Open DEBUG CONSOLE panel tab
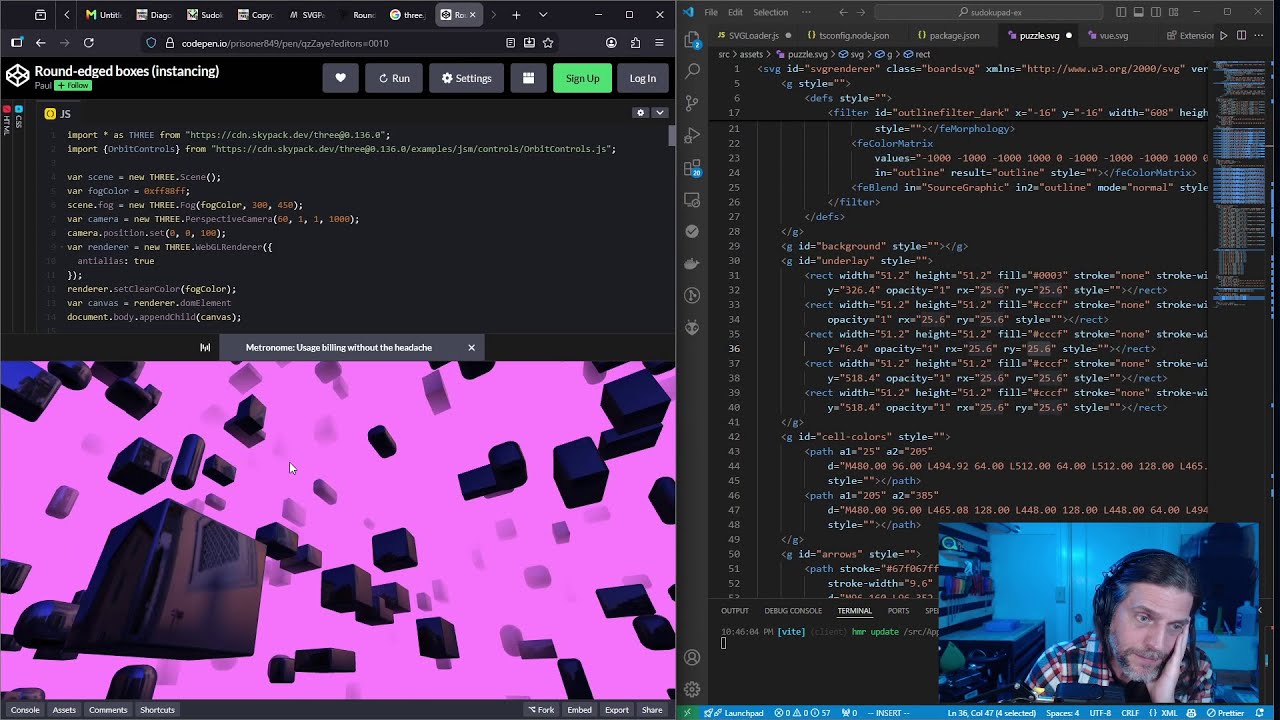 click(793, 610)
